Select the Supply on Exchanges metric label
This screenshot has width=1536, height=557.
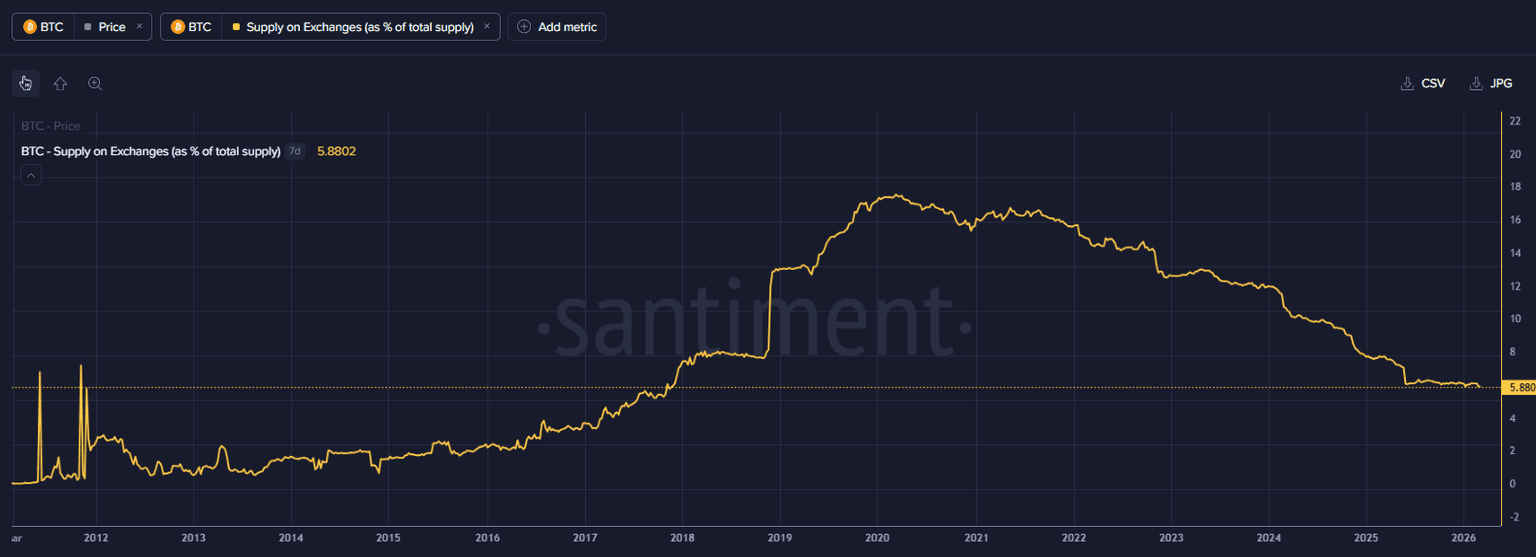coord(359,27)
